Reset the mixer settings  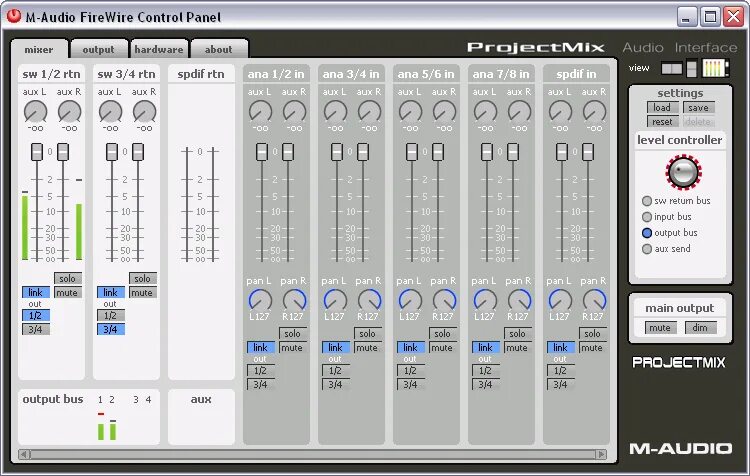[x=662, y=122]
